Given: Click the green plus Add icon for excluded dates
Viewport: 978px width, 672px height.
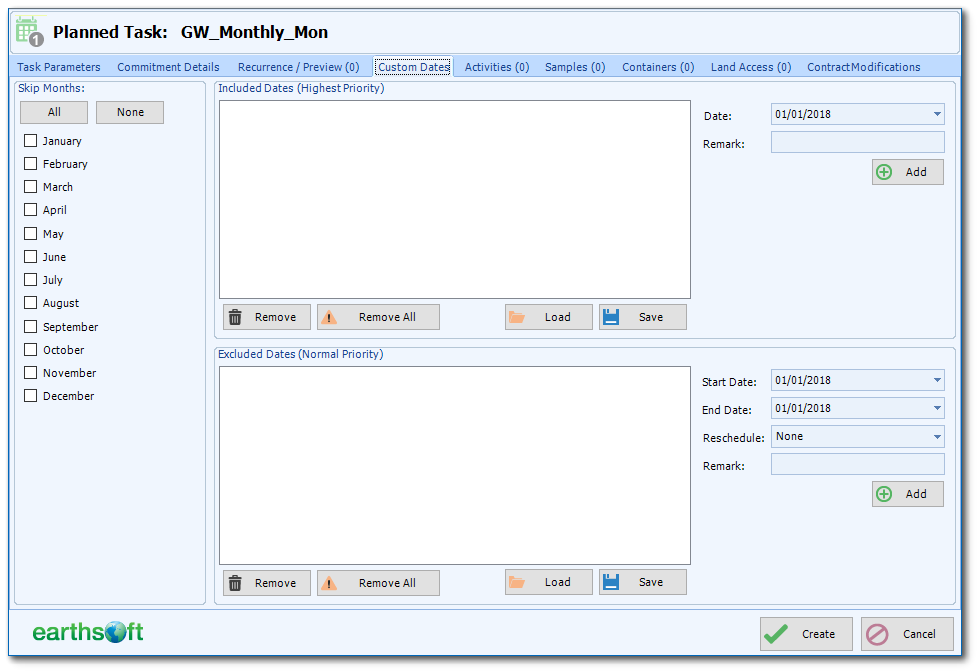Looking at the screenshot, I should (884, 493).
